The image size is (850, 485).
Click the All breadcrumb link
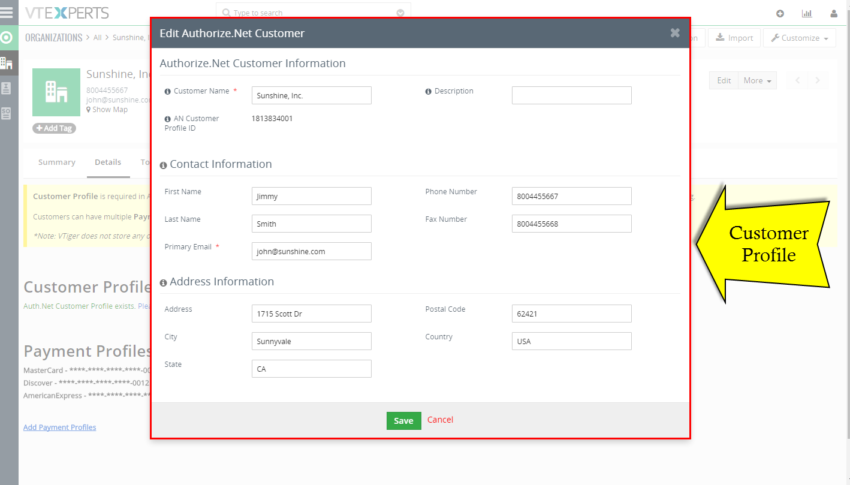[x=97, y=37]
